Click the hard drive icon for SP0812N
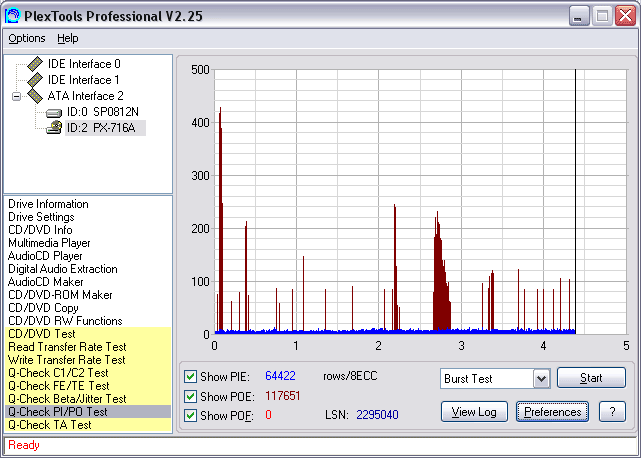This screenshot has height=458, width=641. [x=54, y=112]
